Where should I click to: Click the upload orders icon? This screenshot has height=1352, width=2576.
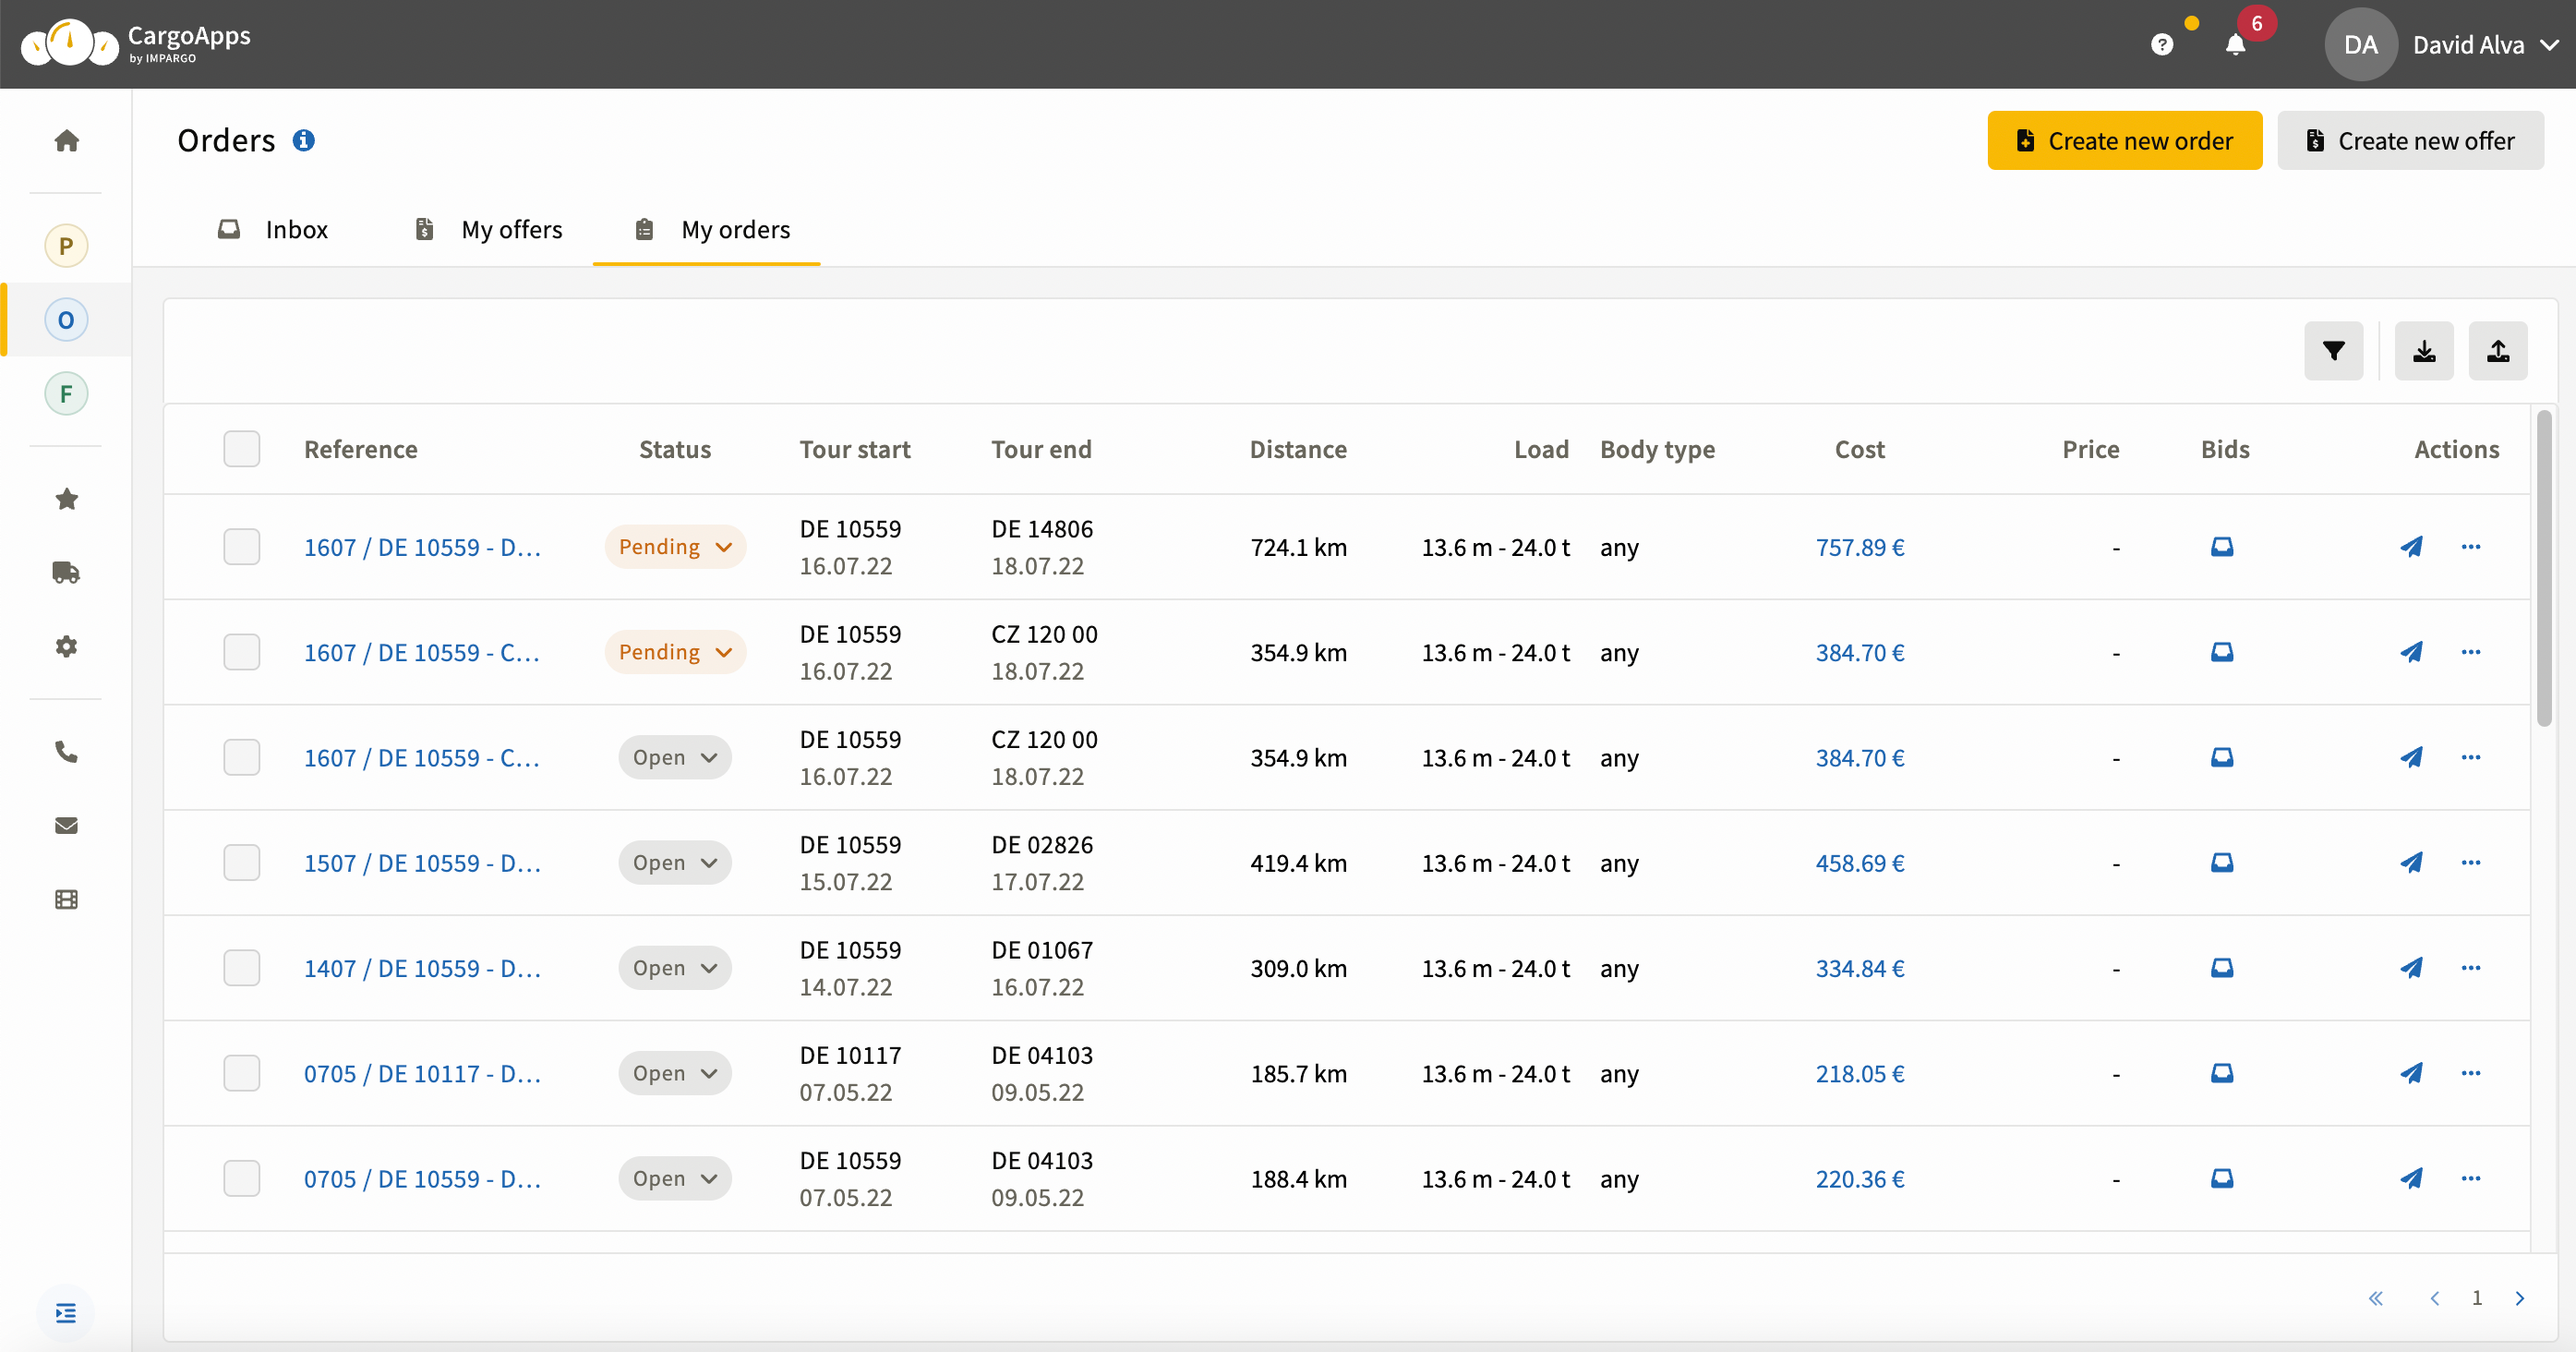tap(2497, 351)
